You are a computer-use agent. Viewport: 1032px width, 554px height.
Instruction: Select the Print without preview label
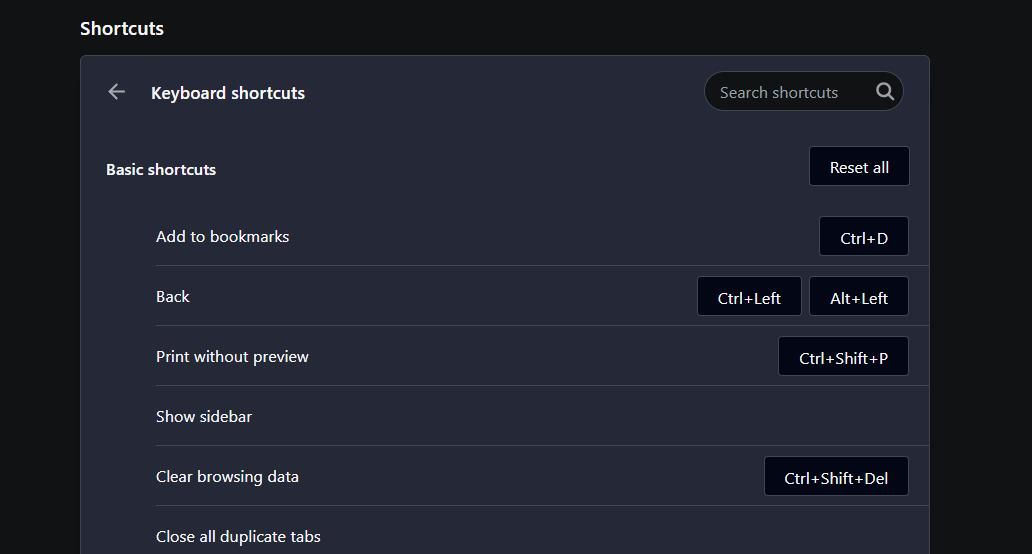click(232, 357)
